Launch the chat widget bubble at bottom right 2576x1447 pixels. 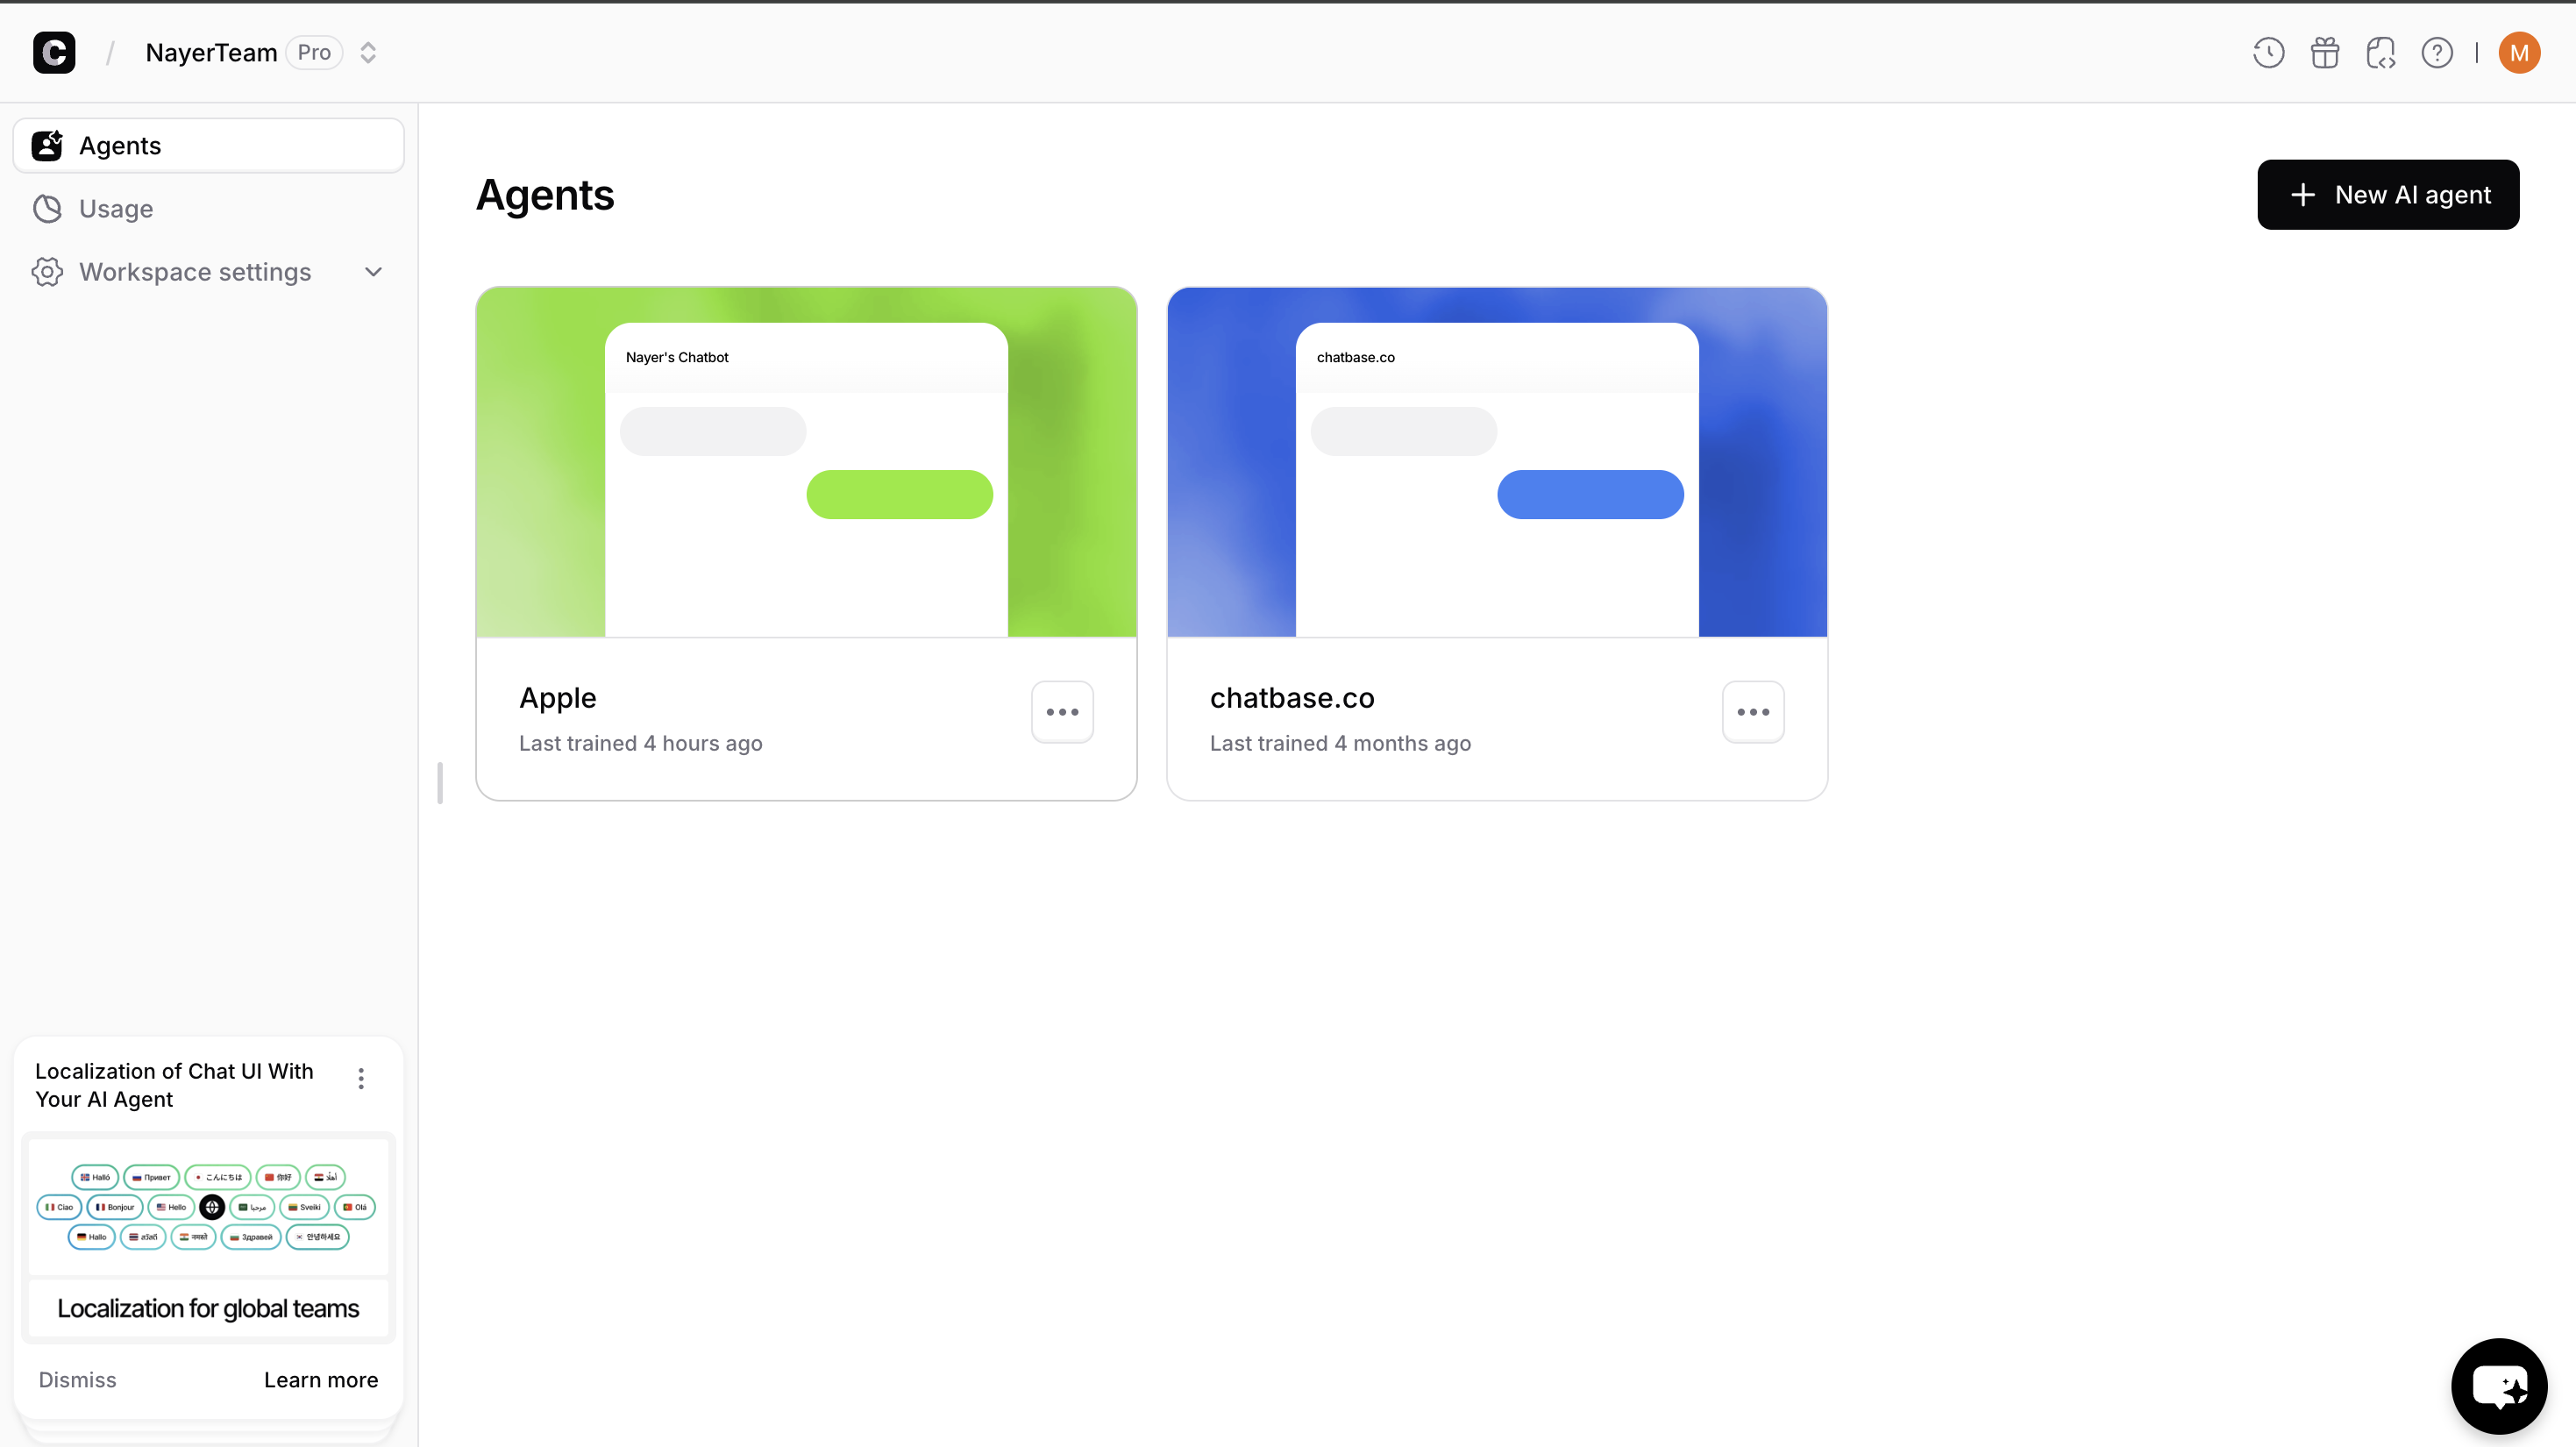click(x=2499, y=1385)
